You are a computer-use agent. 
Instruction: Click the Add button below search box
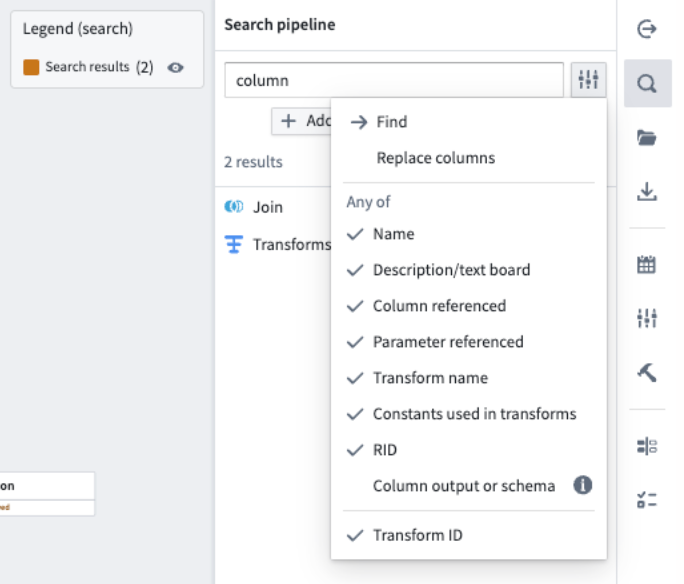click(301, 121)
